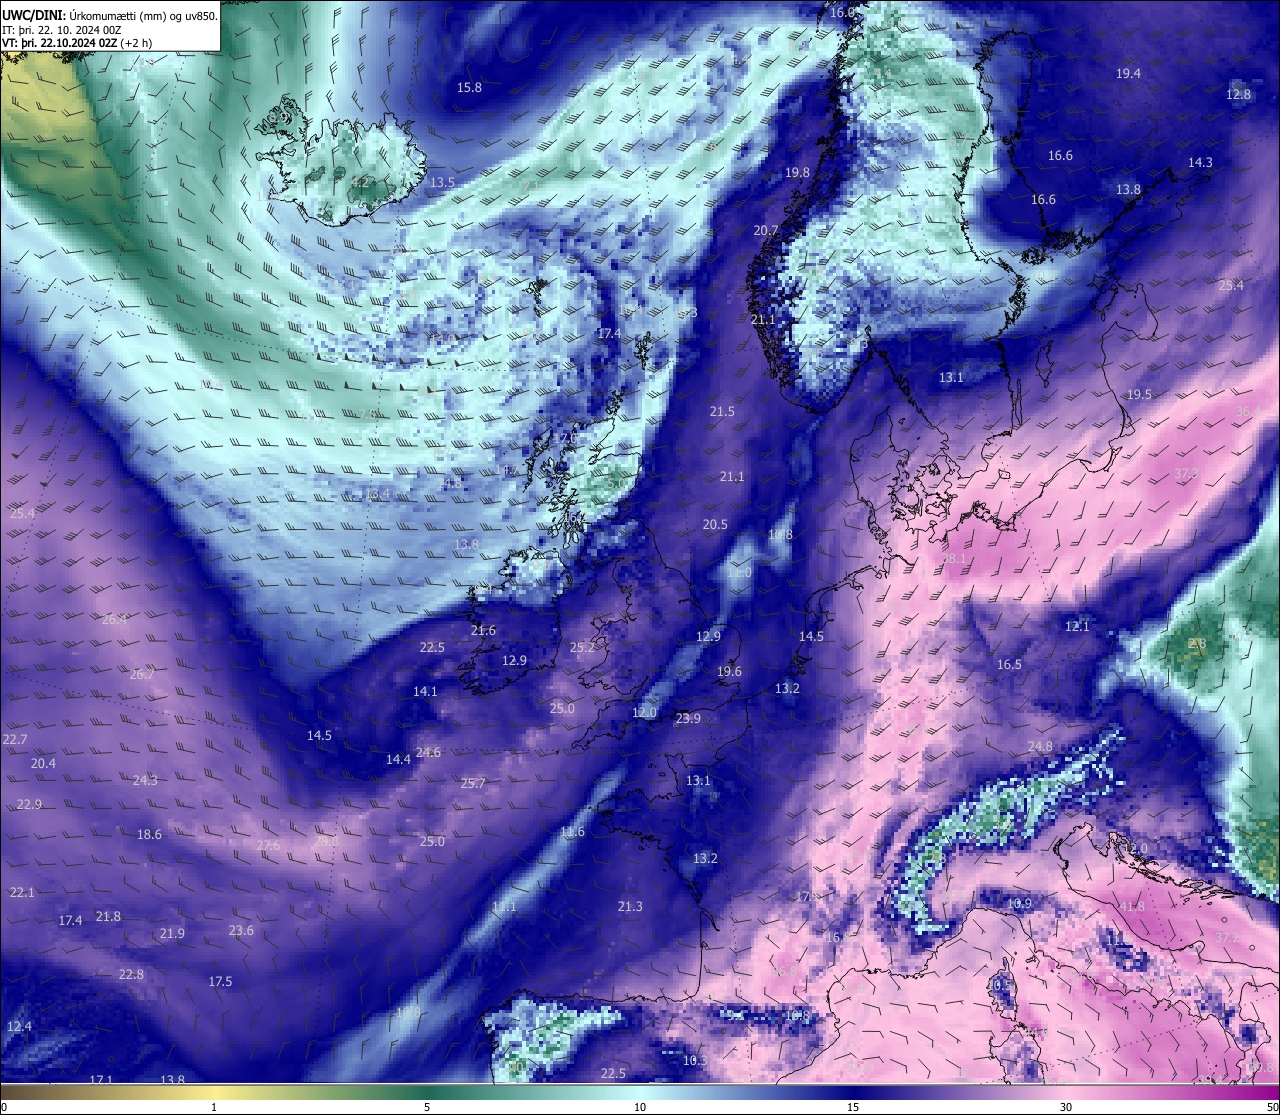Select the map value "21.8"

coord(108,916)
